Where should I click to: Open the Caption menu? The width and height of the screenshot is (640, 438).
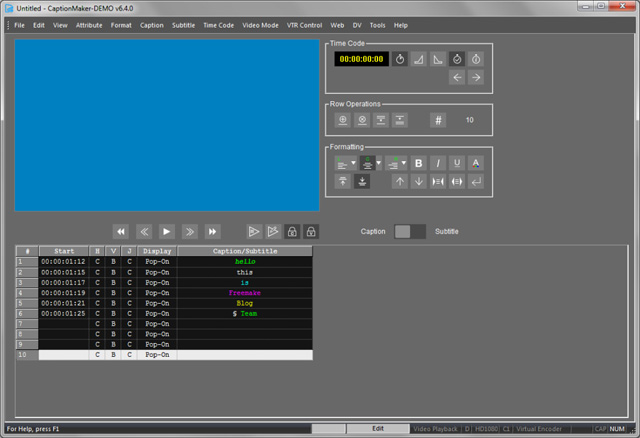[151, 25]
